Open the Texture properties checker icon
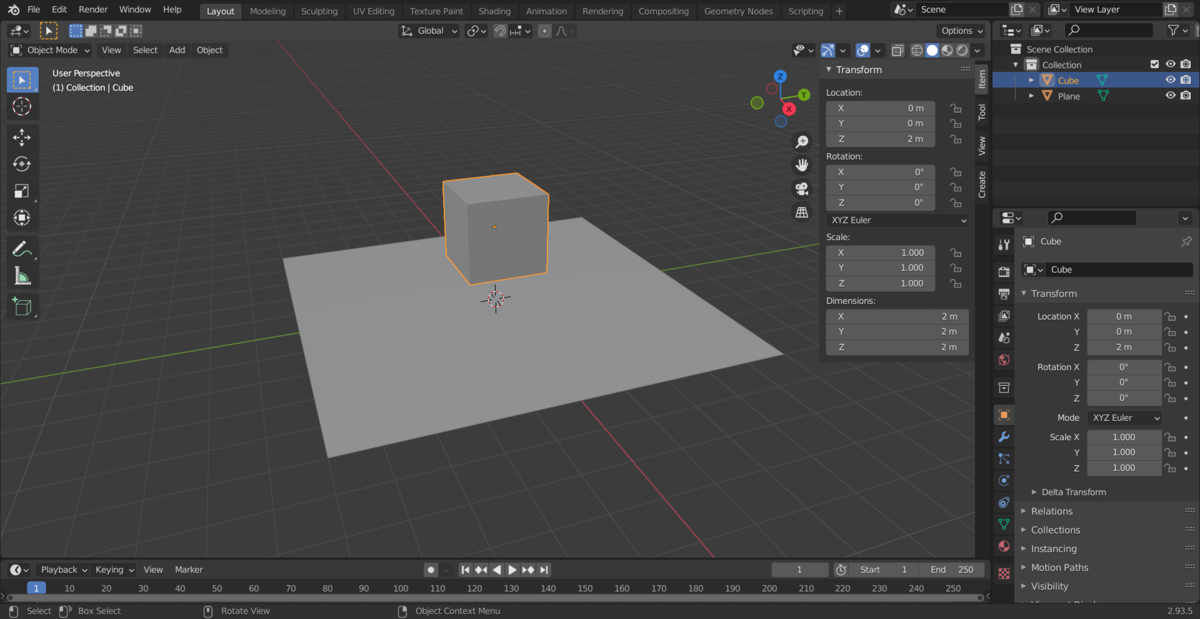The image size is (1200, 619). pyautogui.click(x=1004, y=574)
